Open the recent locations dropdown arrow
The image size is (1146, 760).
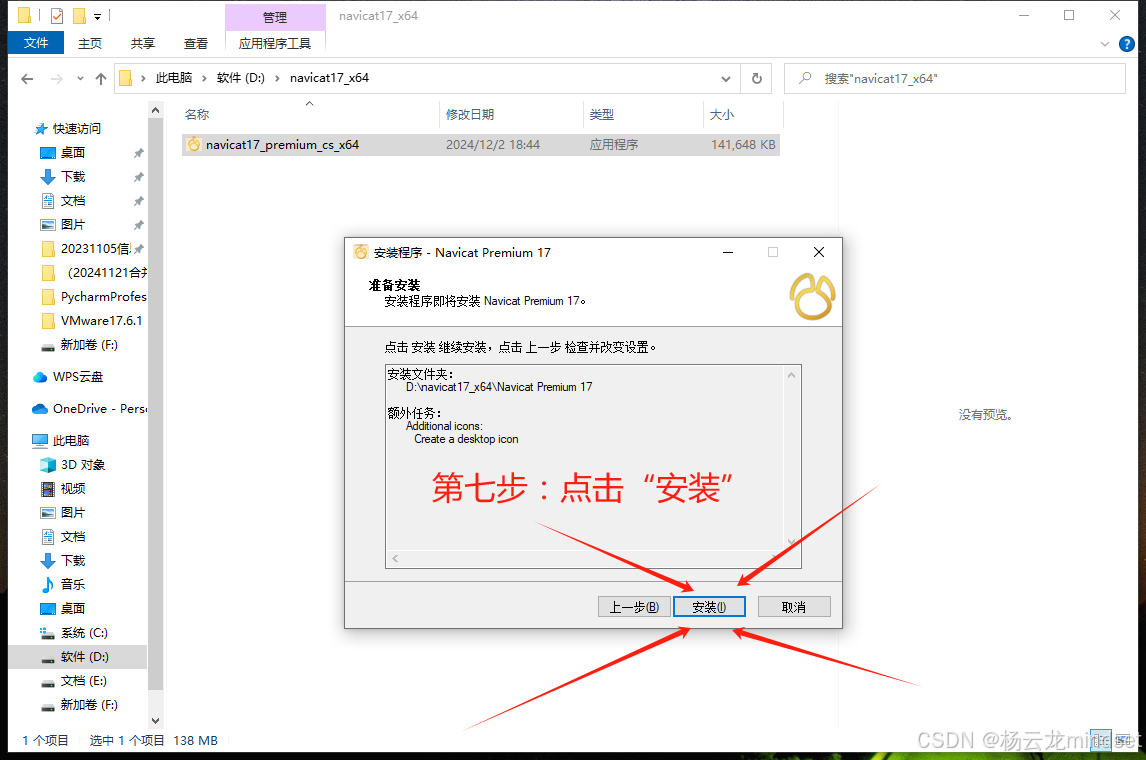click(x=80, y=78)
